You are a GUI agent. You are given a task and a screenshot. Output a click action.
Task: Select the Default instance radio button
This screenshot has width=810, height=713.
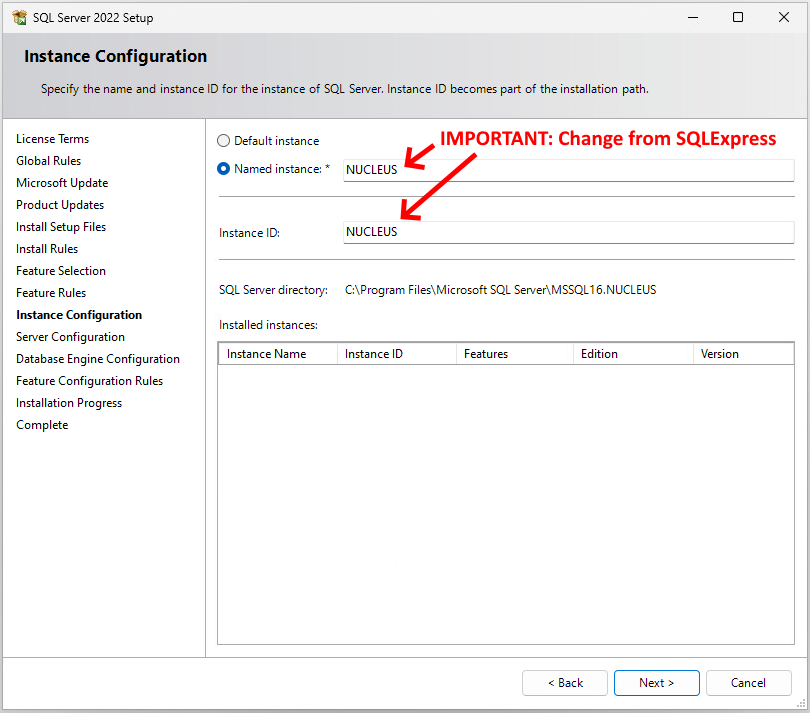coord(223,141)
